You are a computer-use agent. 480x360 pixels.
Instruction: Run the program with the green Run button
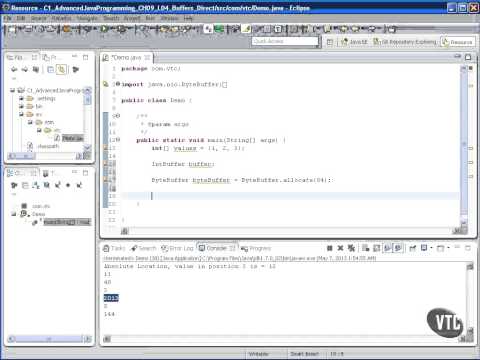(x=104, y=29)
